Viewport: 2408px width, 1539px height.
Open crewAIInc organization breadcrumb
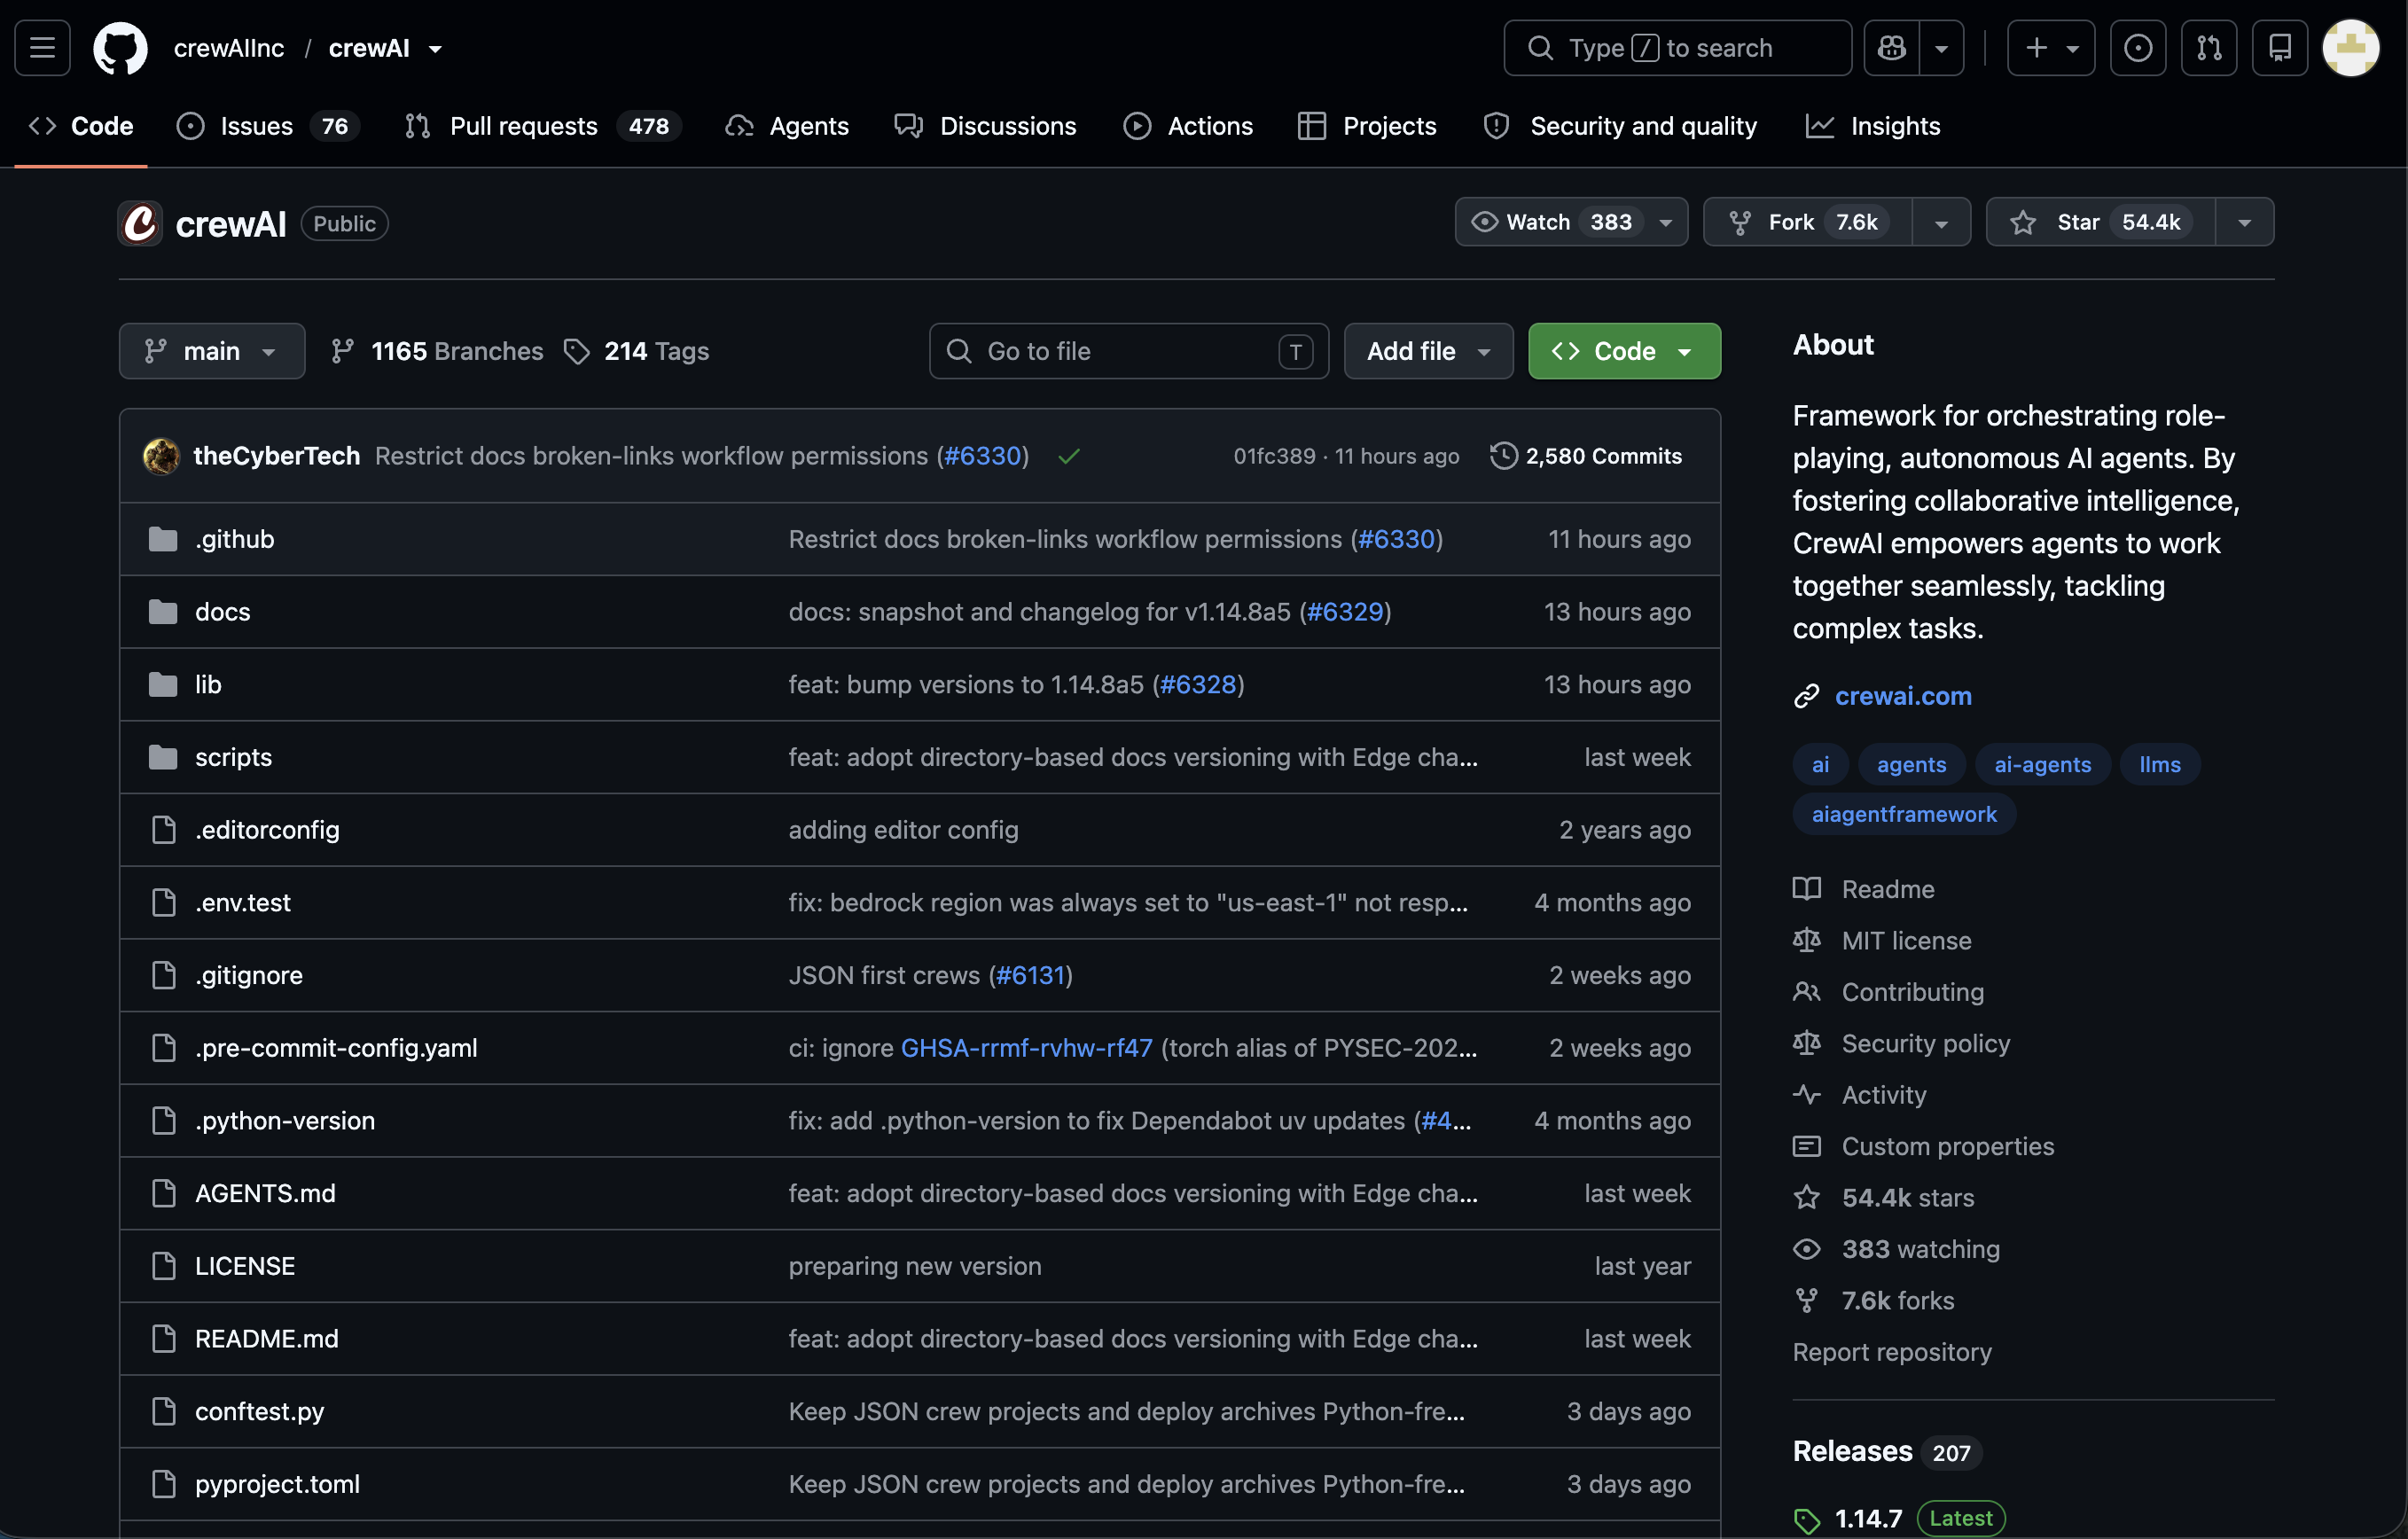(229, 48)
